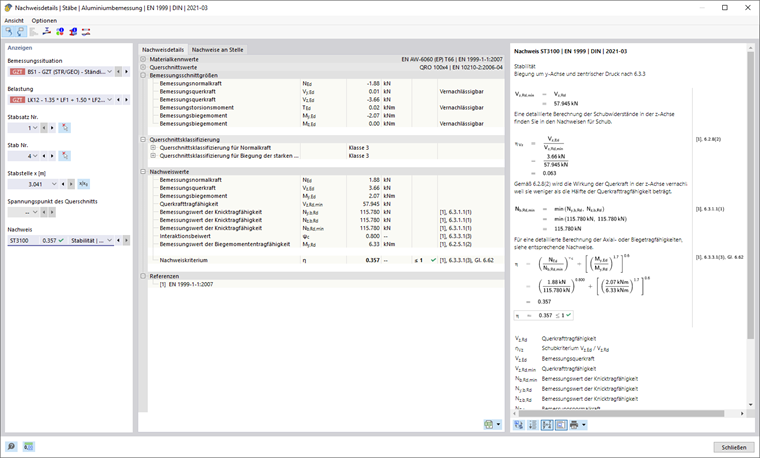Click previous arrow beside Stabstelle x

click(63, 184)
